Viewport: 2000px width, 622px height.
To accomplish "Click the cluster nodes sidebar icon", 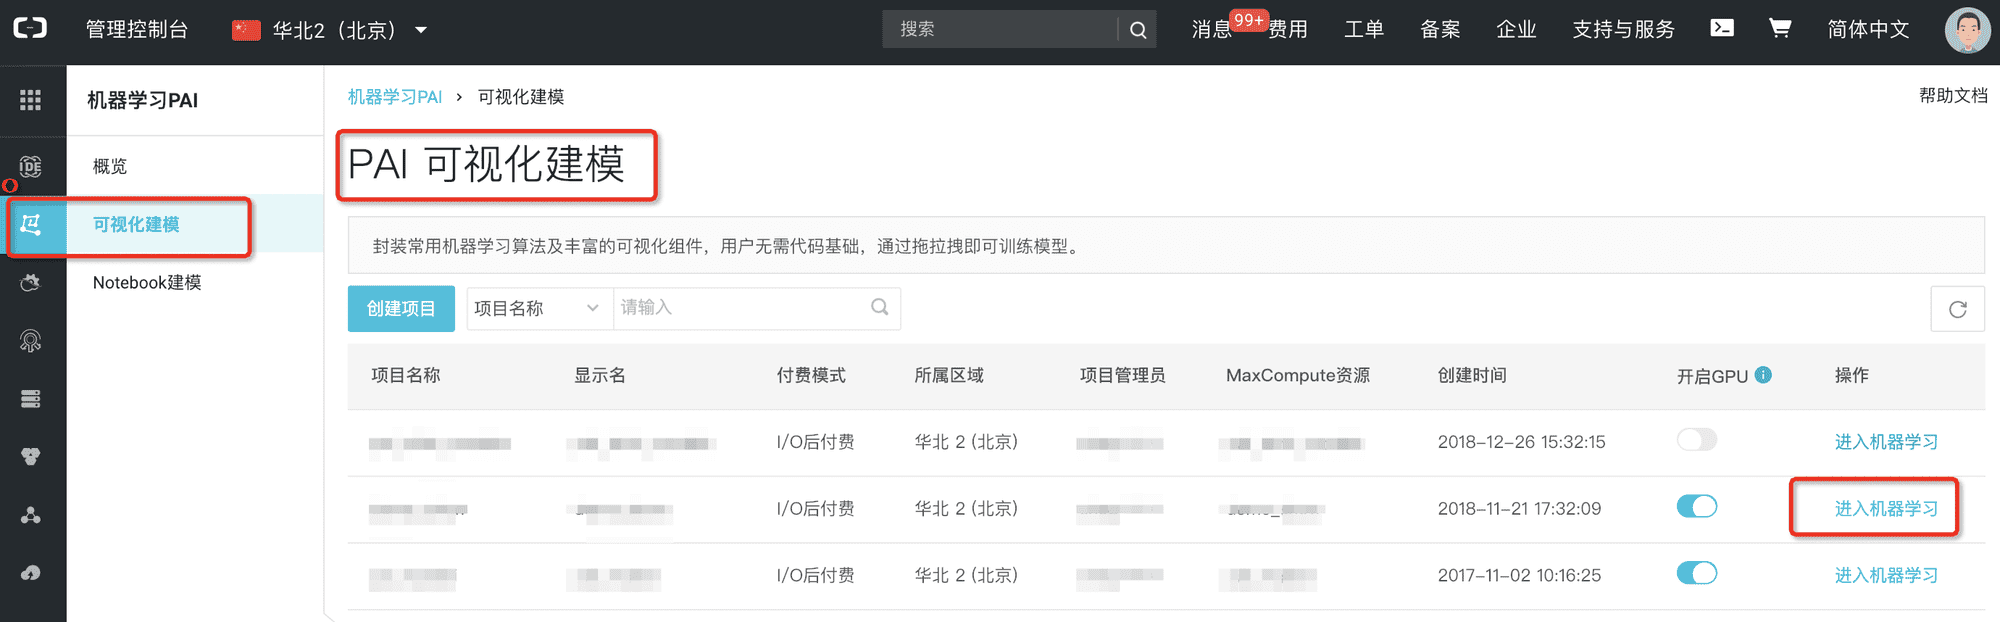I will coord(31,515).
